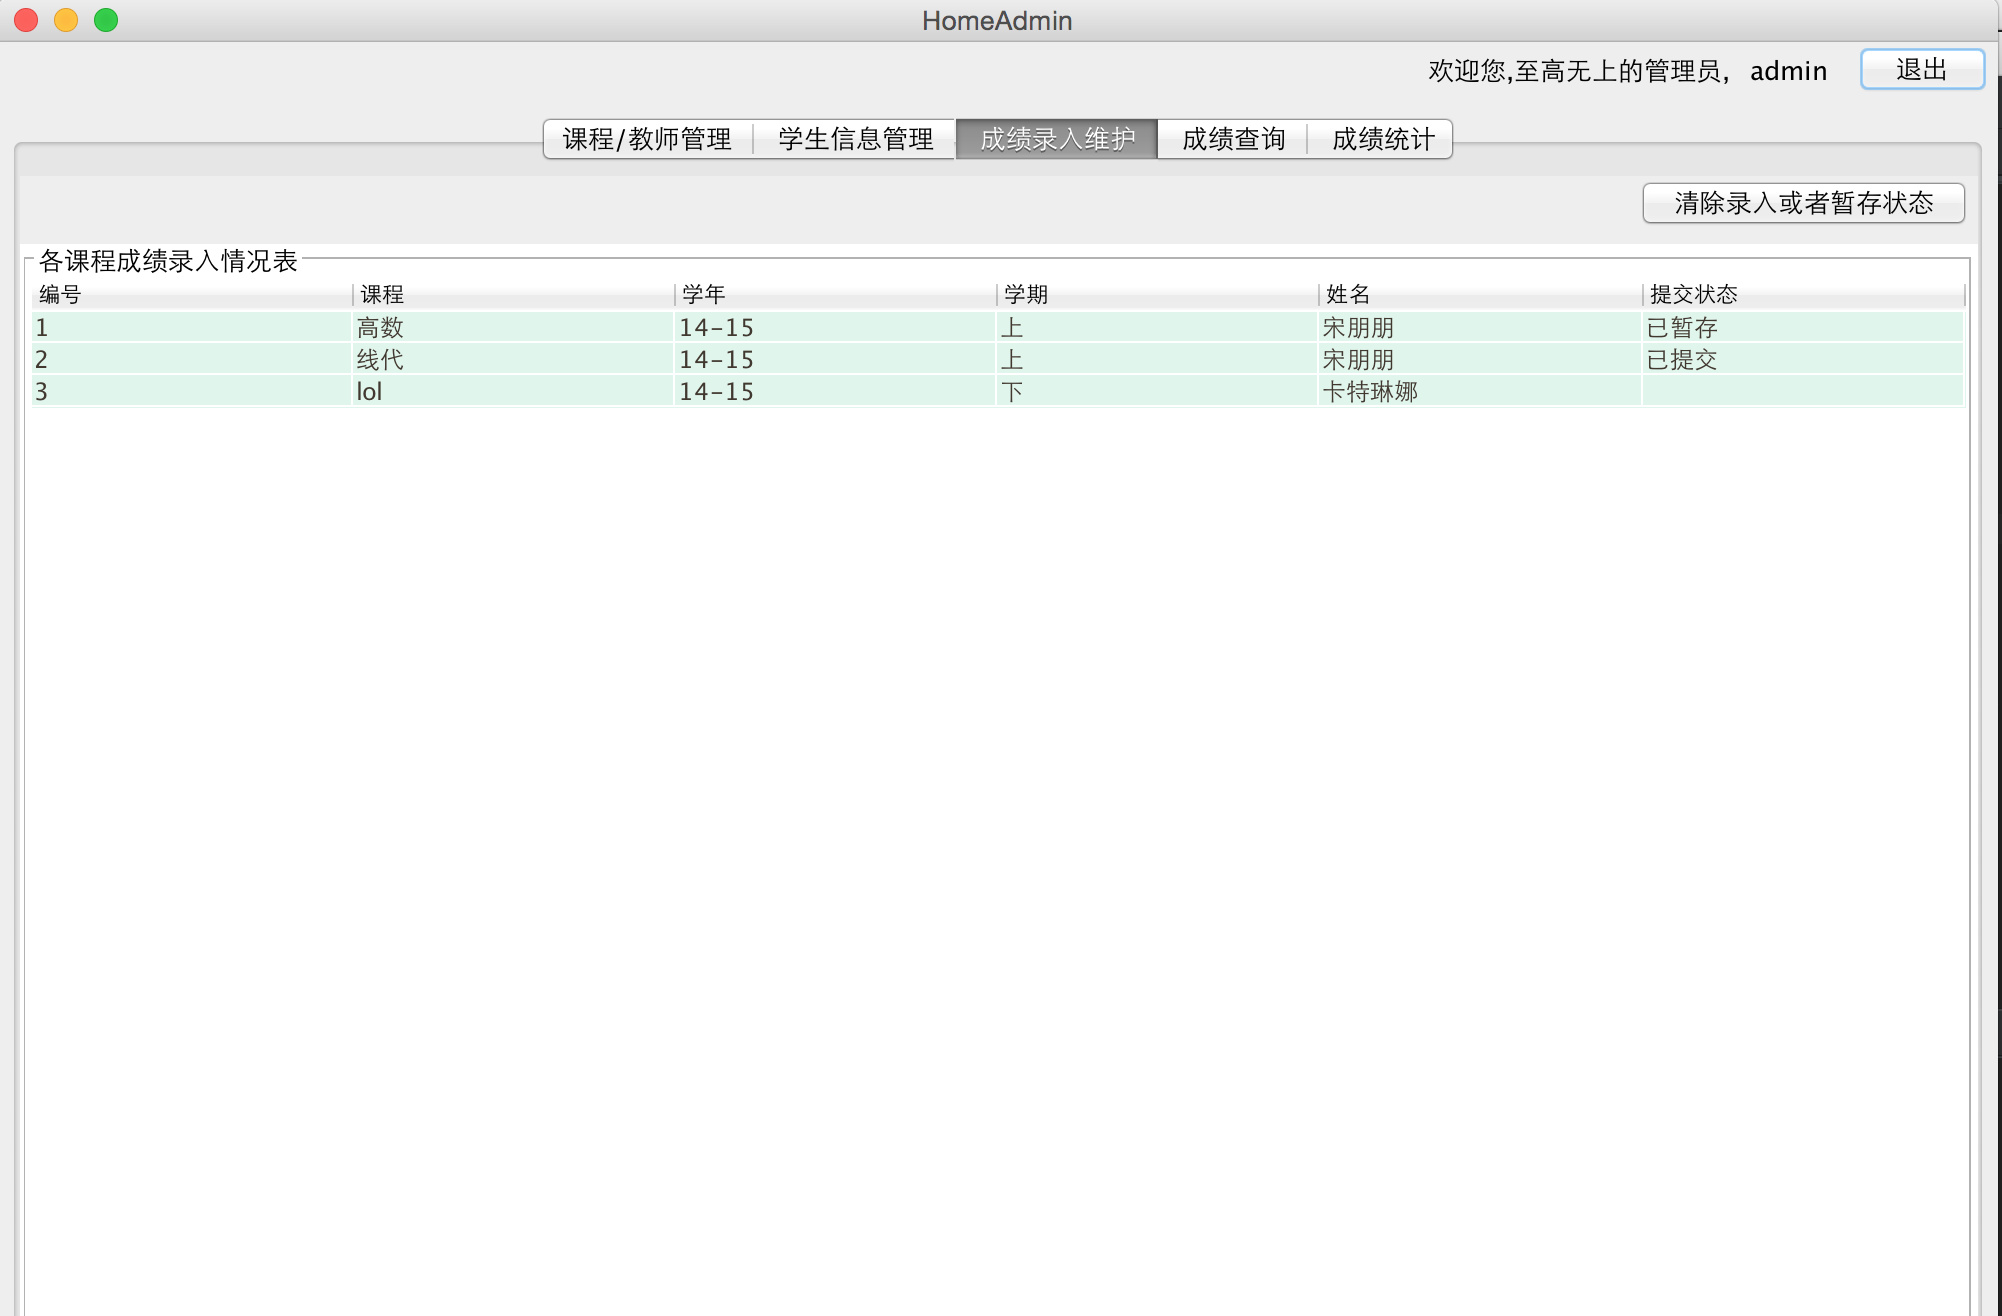Click the 已暂存 status cell
Screen dimensions: 2002x1316
pos(1682,327)
